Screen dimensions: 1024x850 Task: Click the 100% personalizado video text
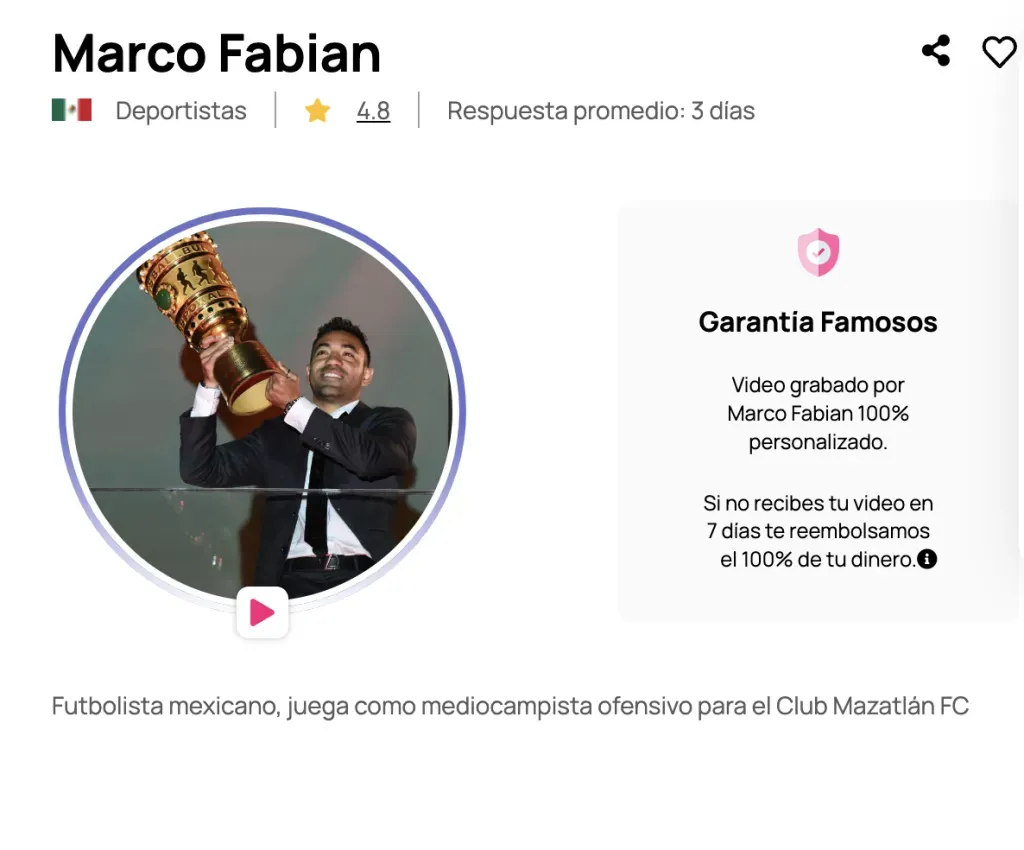[818, 413]
